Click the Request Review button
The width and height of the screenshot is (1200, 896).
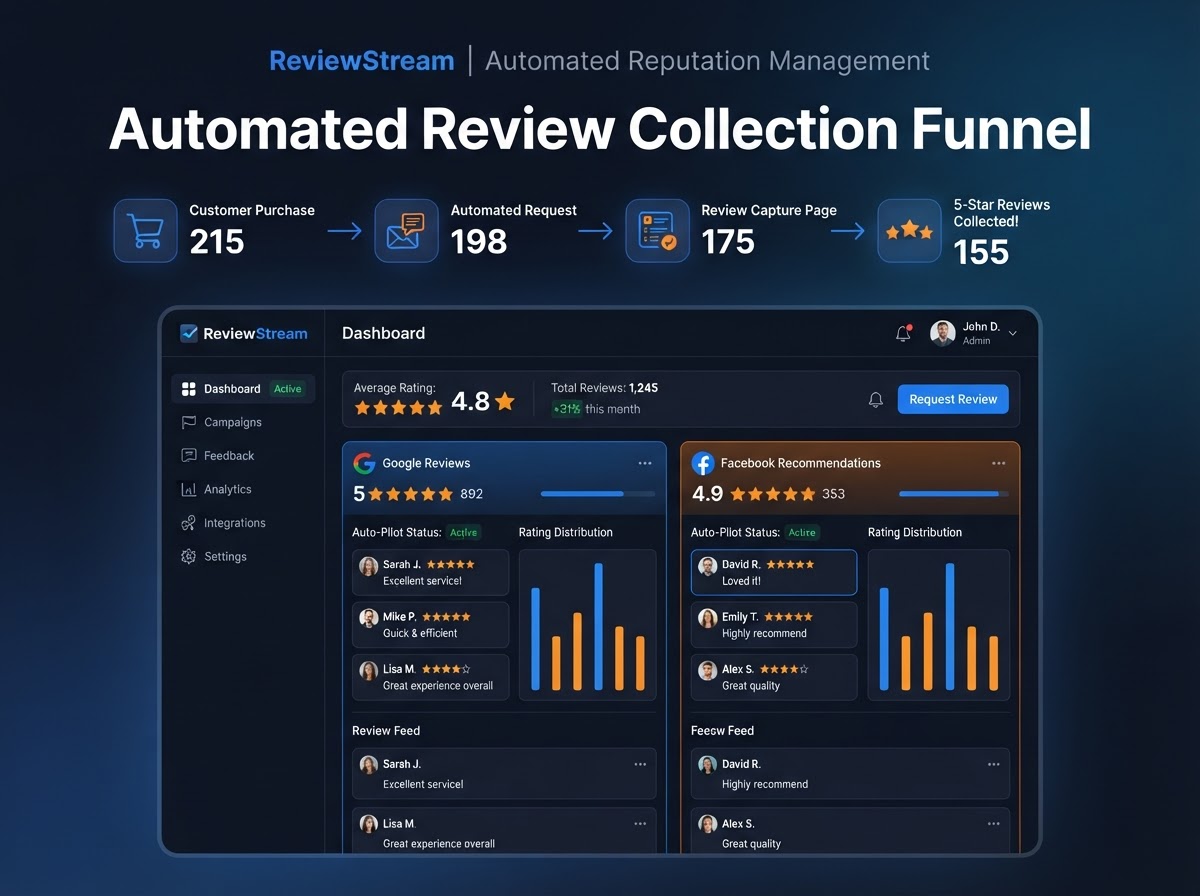point(953,399)
